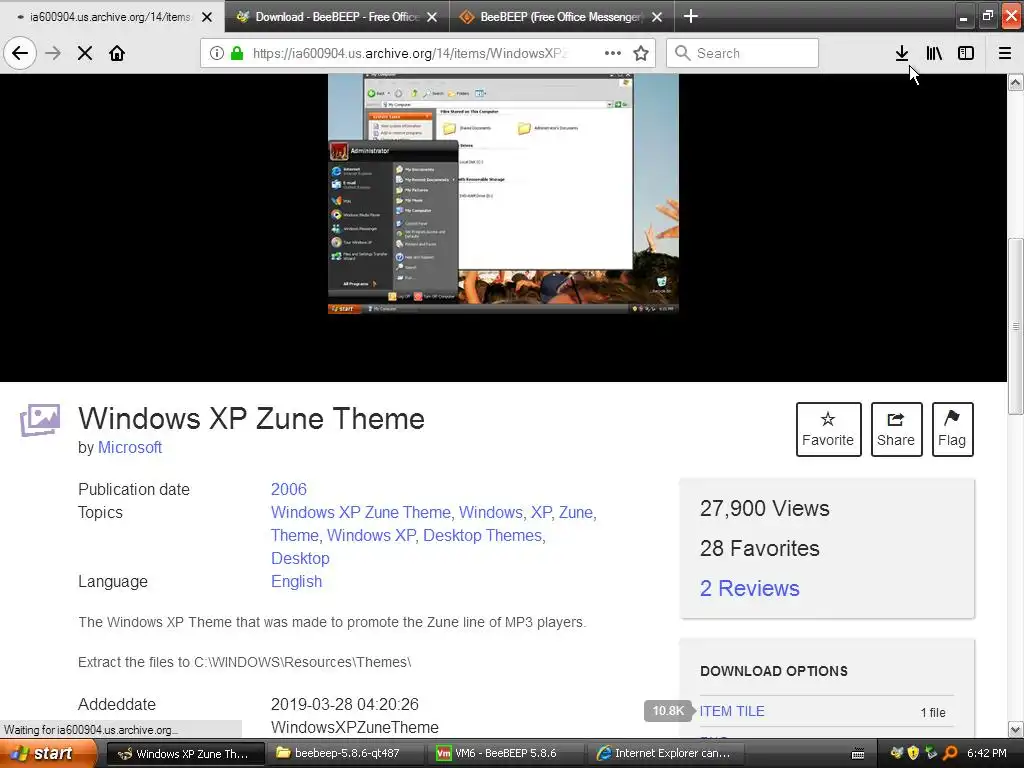This screenshot has width=1024, height=768.
Task: Open the Downloads arrow in toolbar
Action: (x=902, y=53)
